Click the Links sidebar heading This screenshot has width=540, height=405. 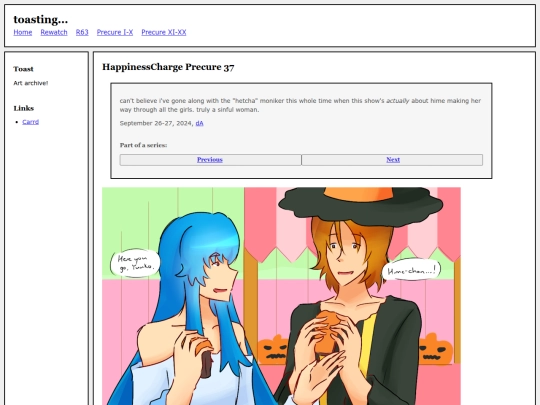pos(24,108)
